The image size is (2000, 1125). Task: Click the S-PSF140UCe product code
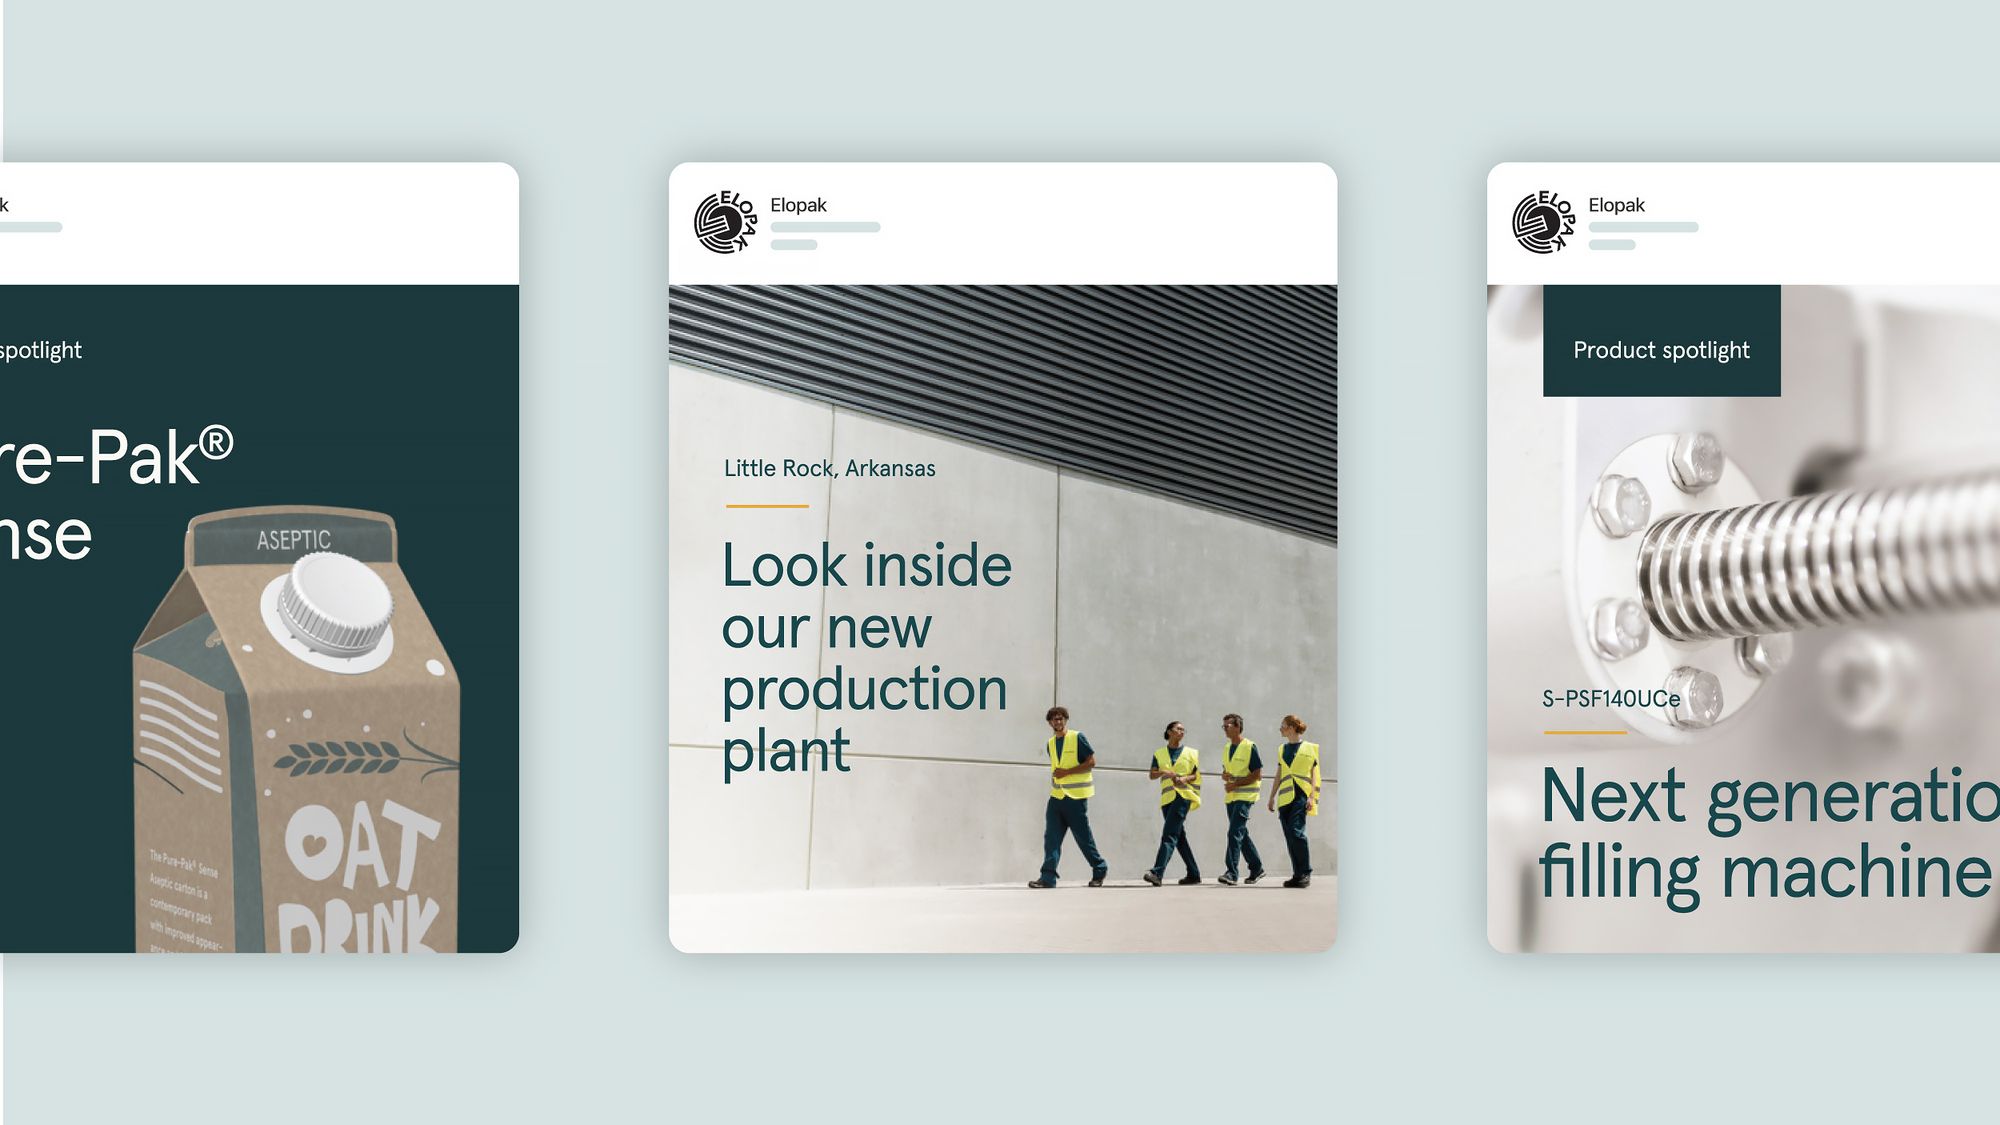[1610, 699]
